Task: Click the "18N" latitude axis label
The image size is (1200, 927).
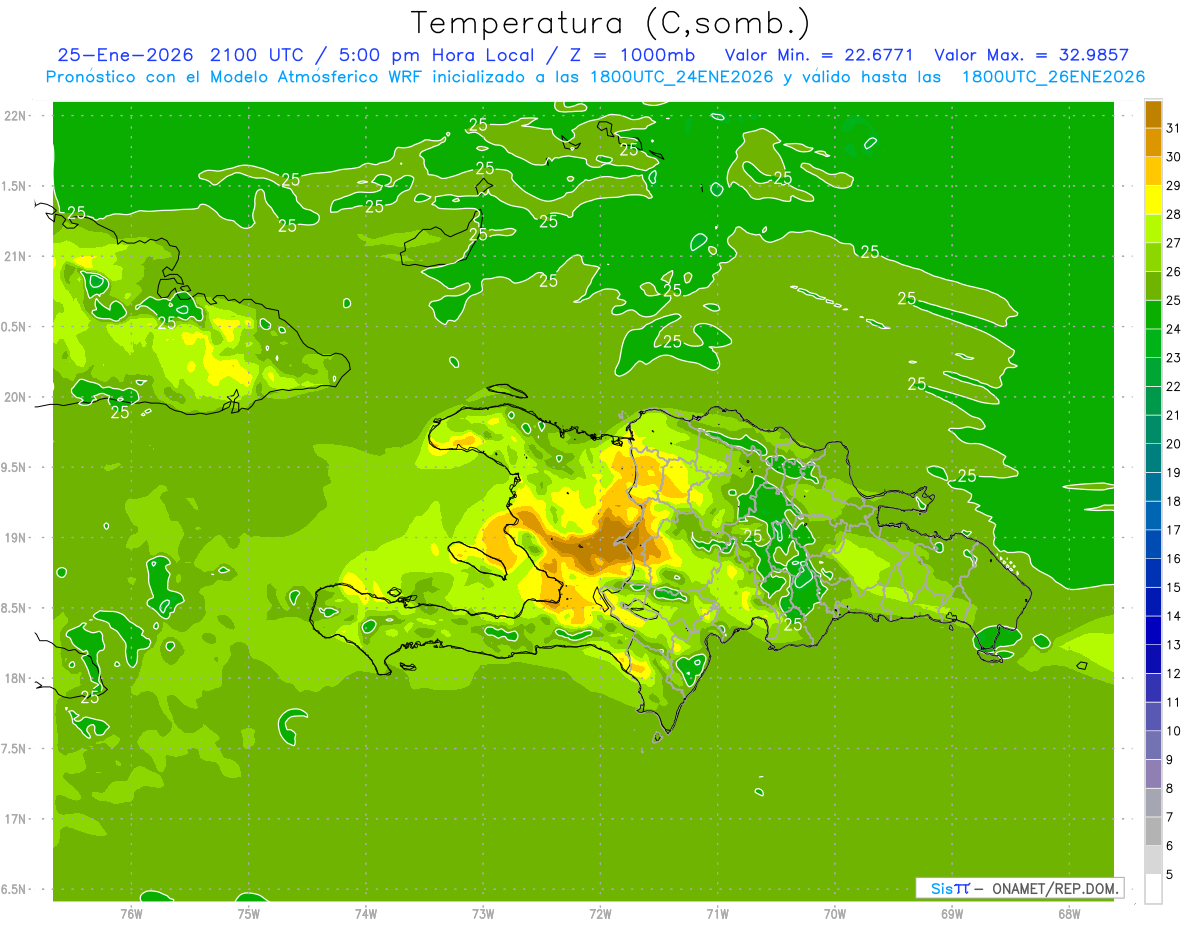Action: (15, 678)
